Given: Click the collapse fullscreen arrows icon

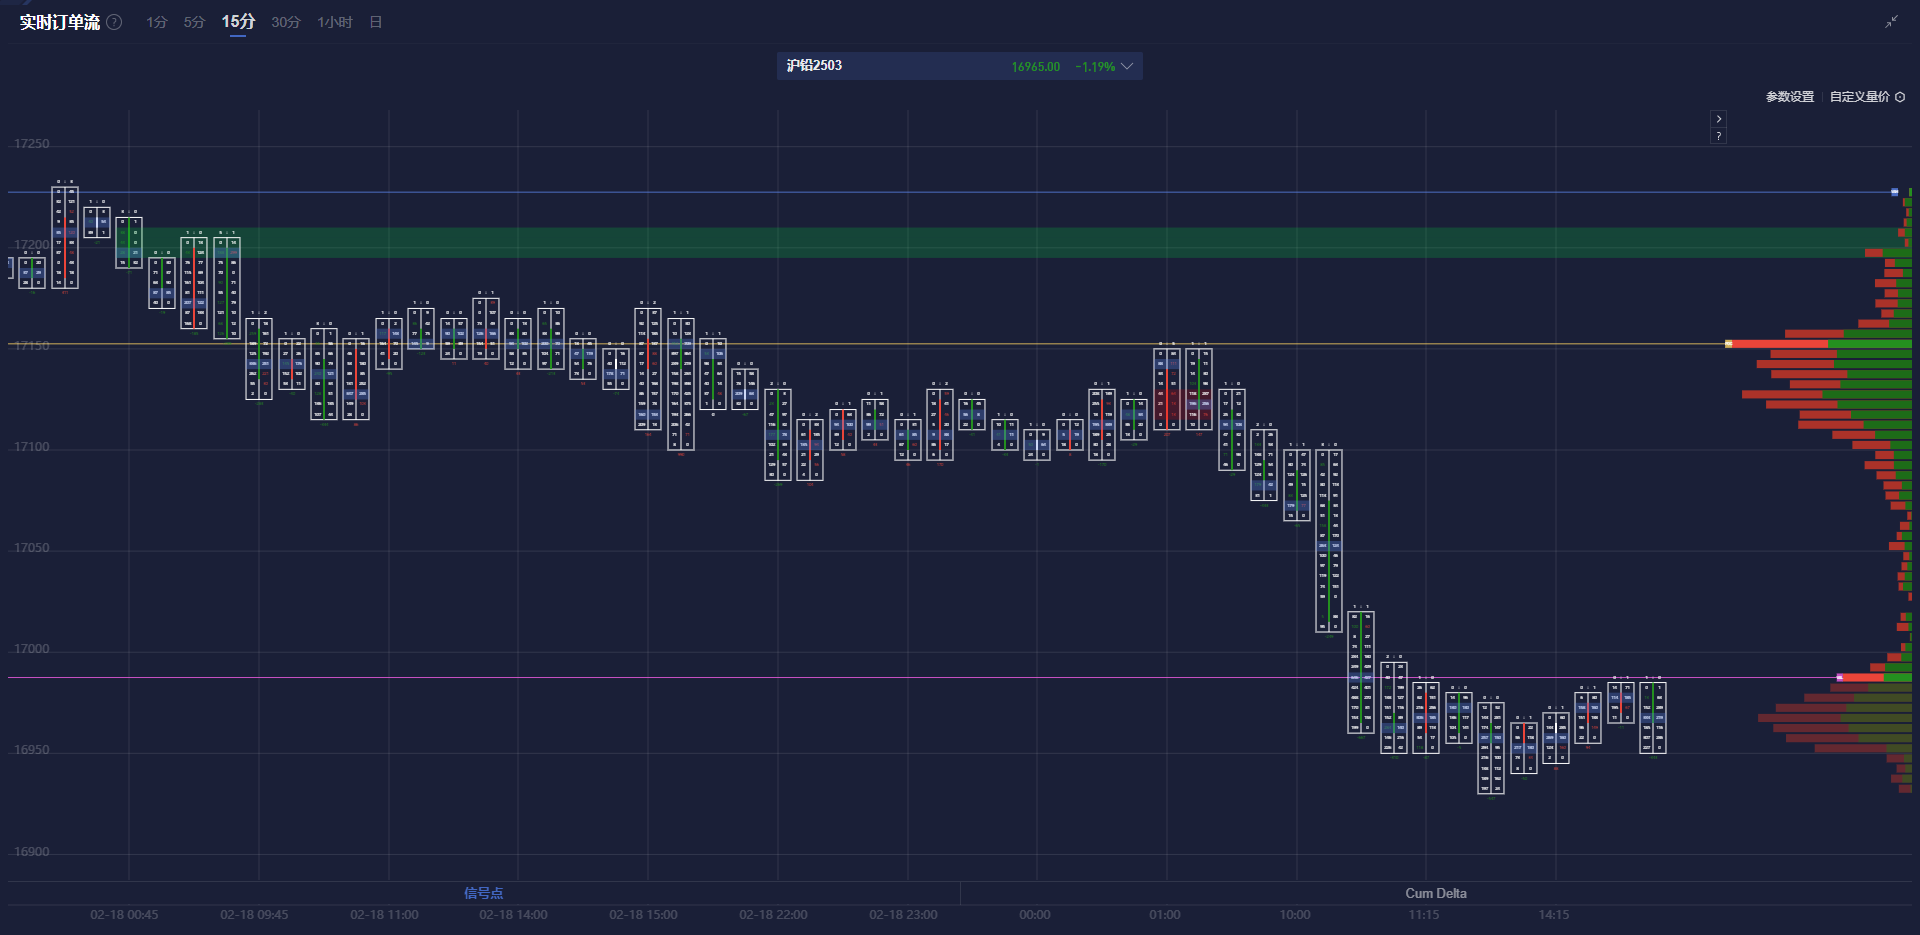Looking at the screenshot, I should (x=1891, y=22).
